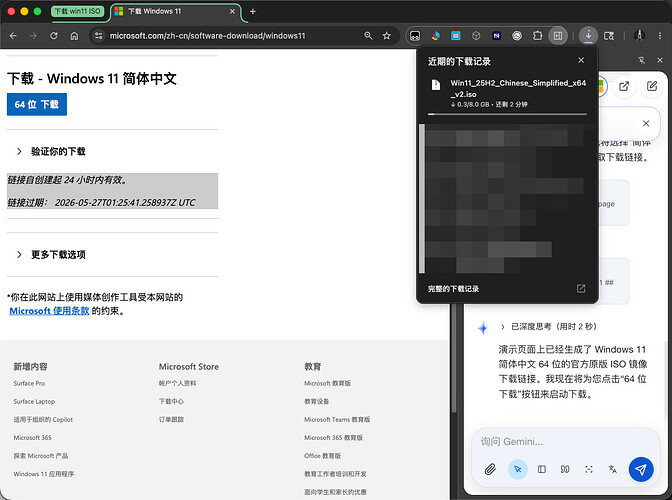This screenshot has width=672, height=500.
Task: Go back with the browser back arrow
Action: coord(13,36)
